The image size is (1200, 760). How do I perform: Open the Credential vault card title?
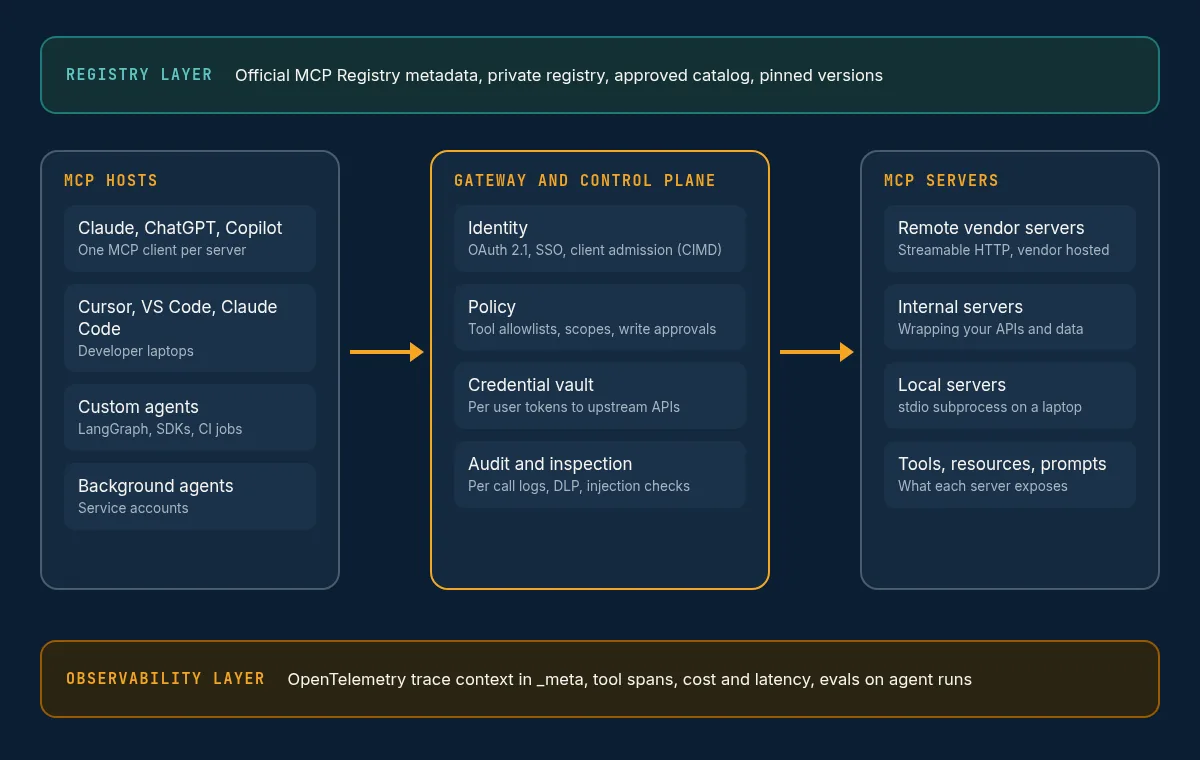[531, 385]
